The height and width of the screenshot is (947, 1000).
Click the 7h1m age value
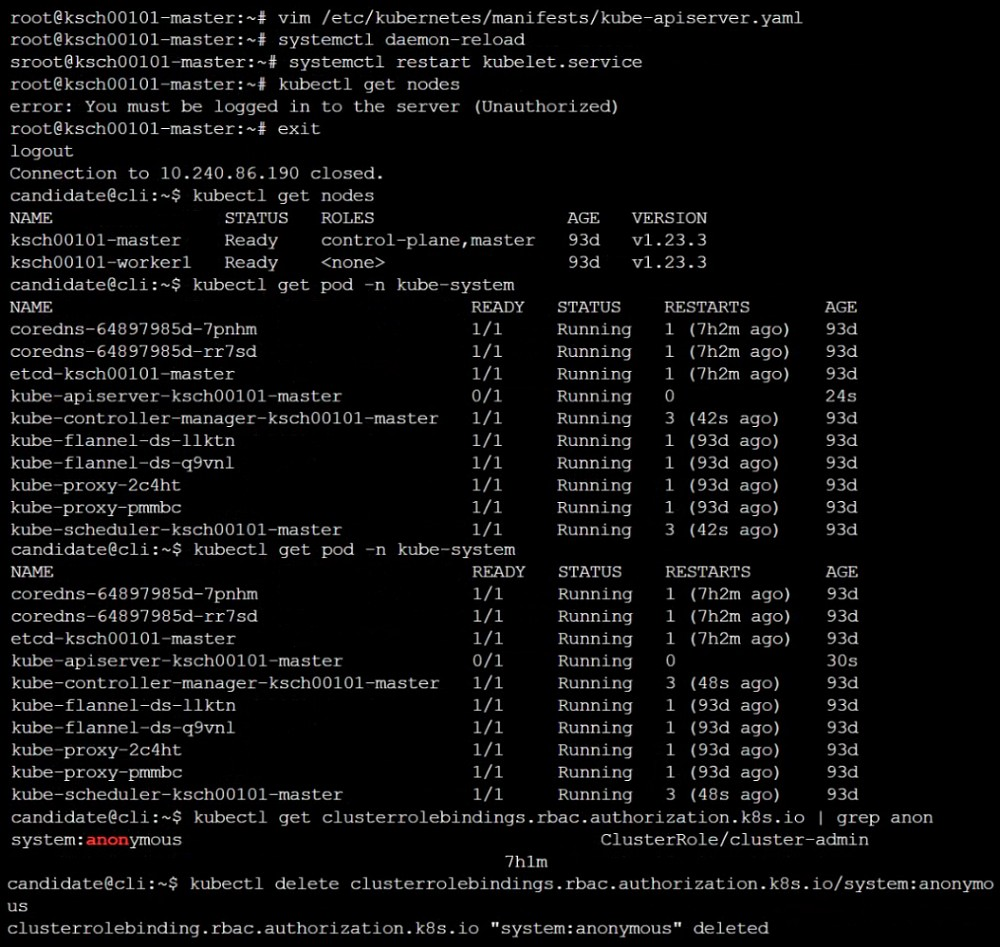526,861
